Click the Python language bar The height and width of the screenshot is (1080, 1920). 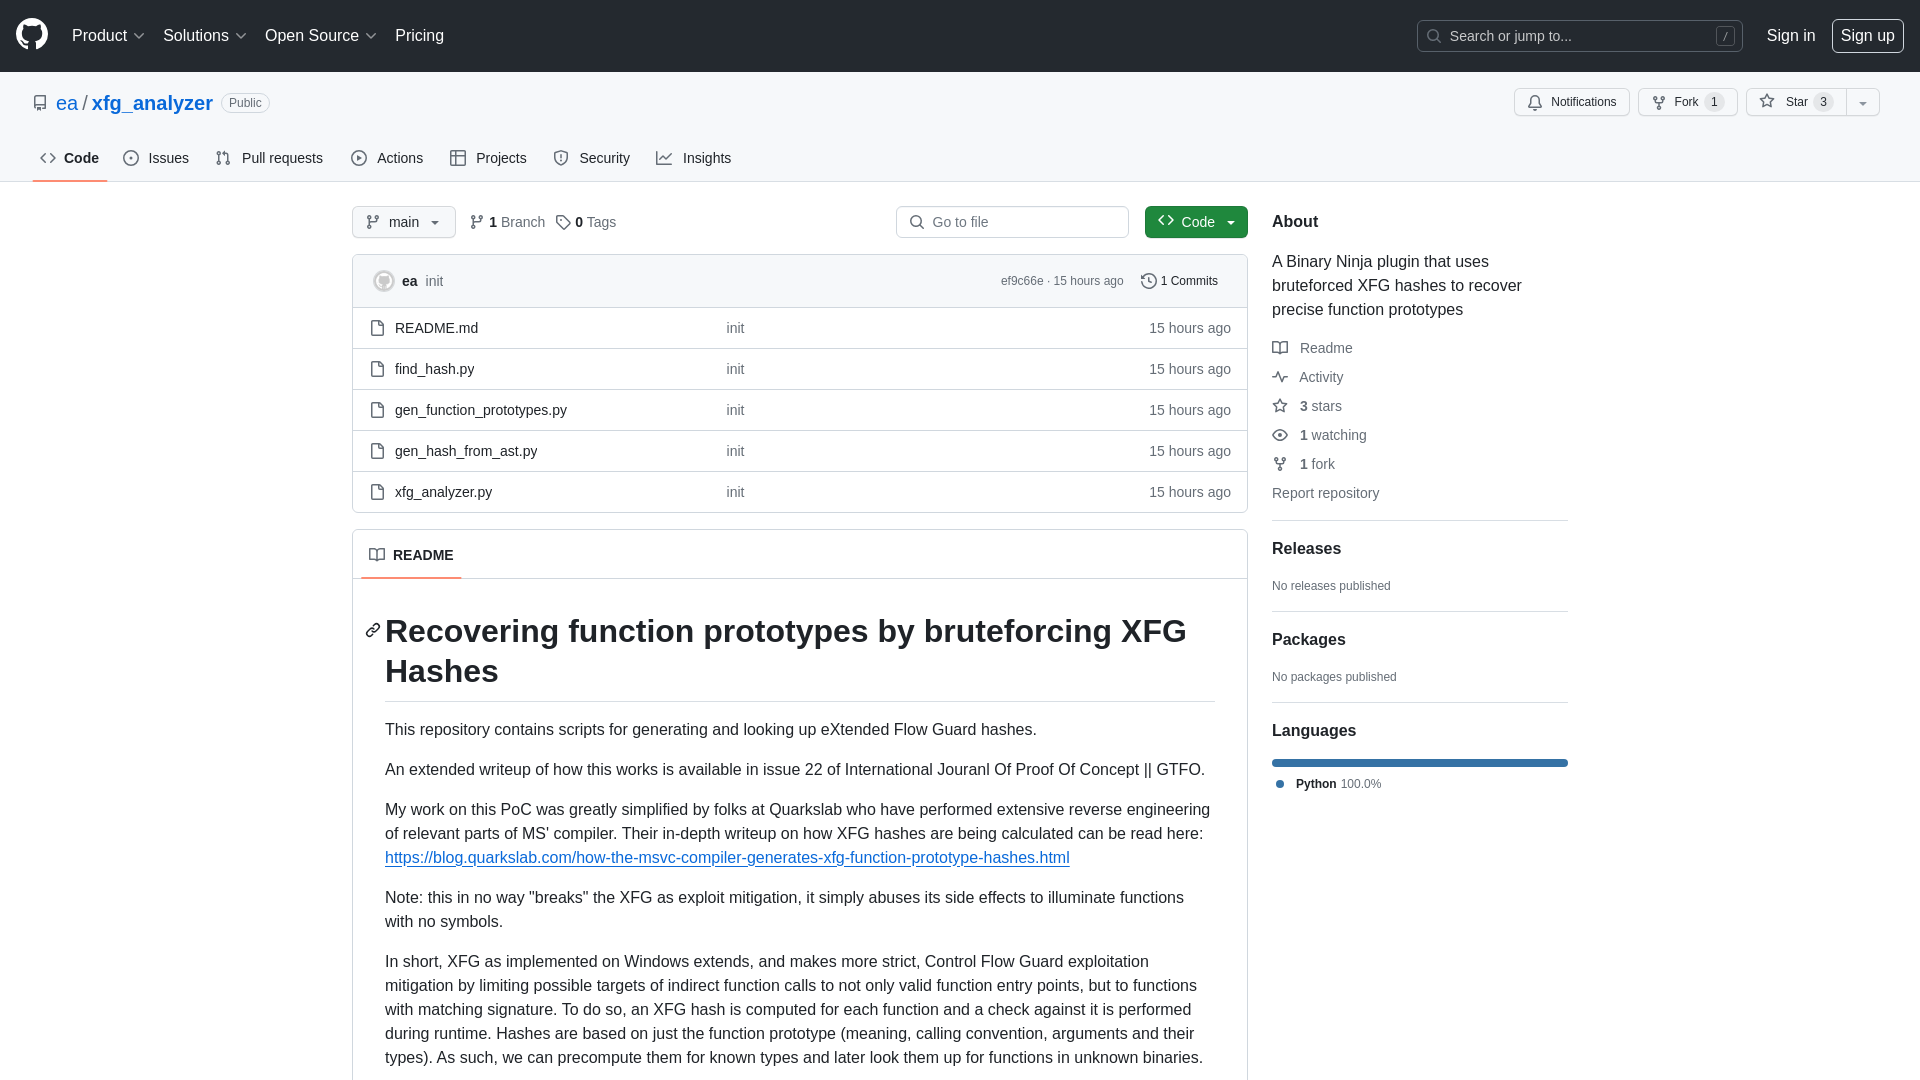tap(1419, 763)
